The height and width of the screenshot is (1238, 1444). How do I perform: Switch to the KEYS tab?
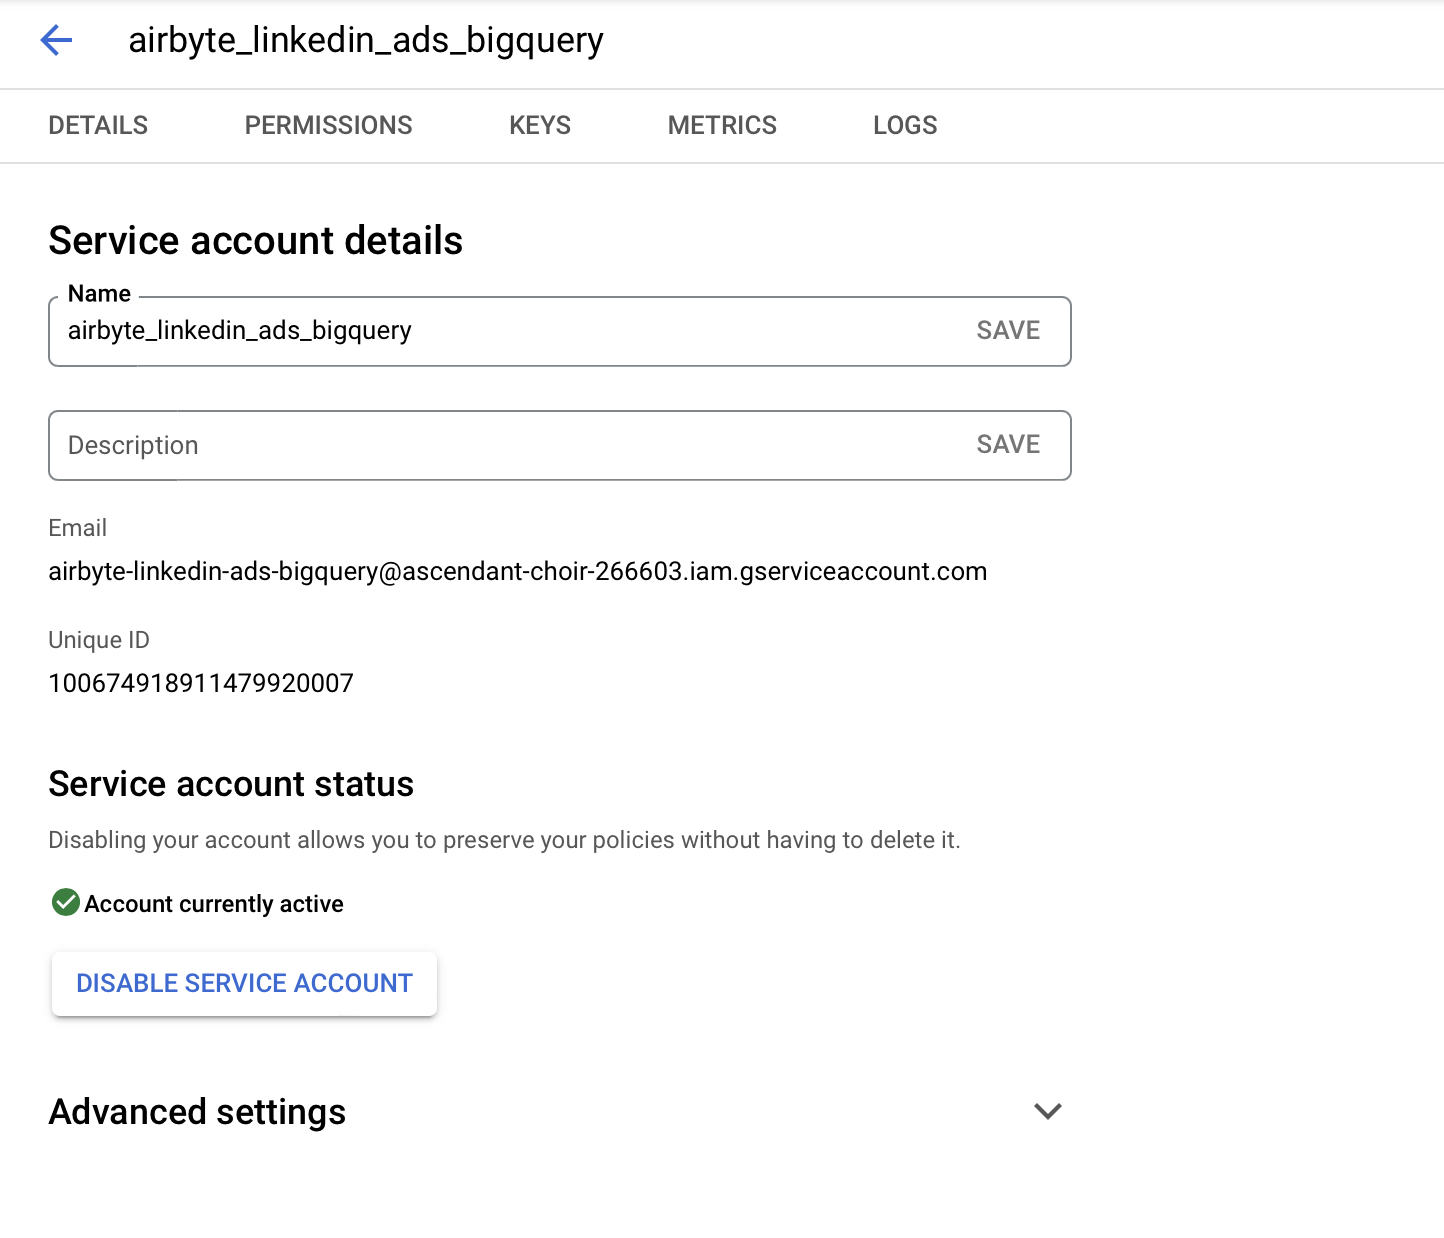point(539,125)
